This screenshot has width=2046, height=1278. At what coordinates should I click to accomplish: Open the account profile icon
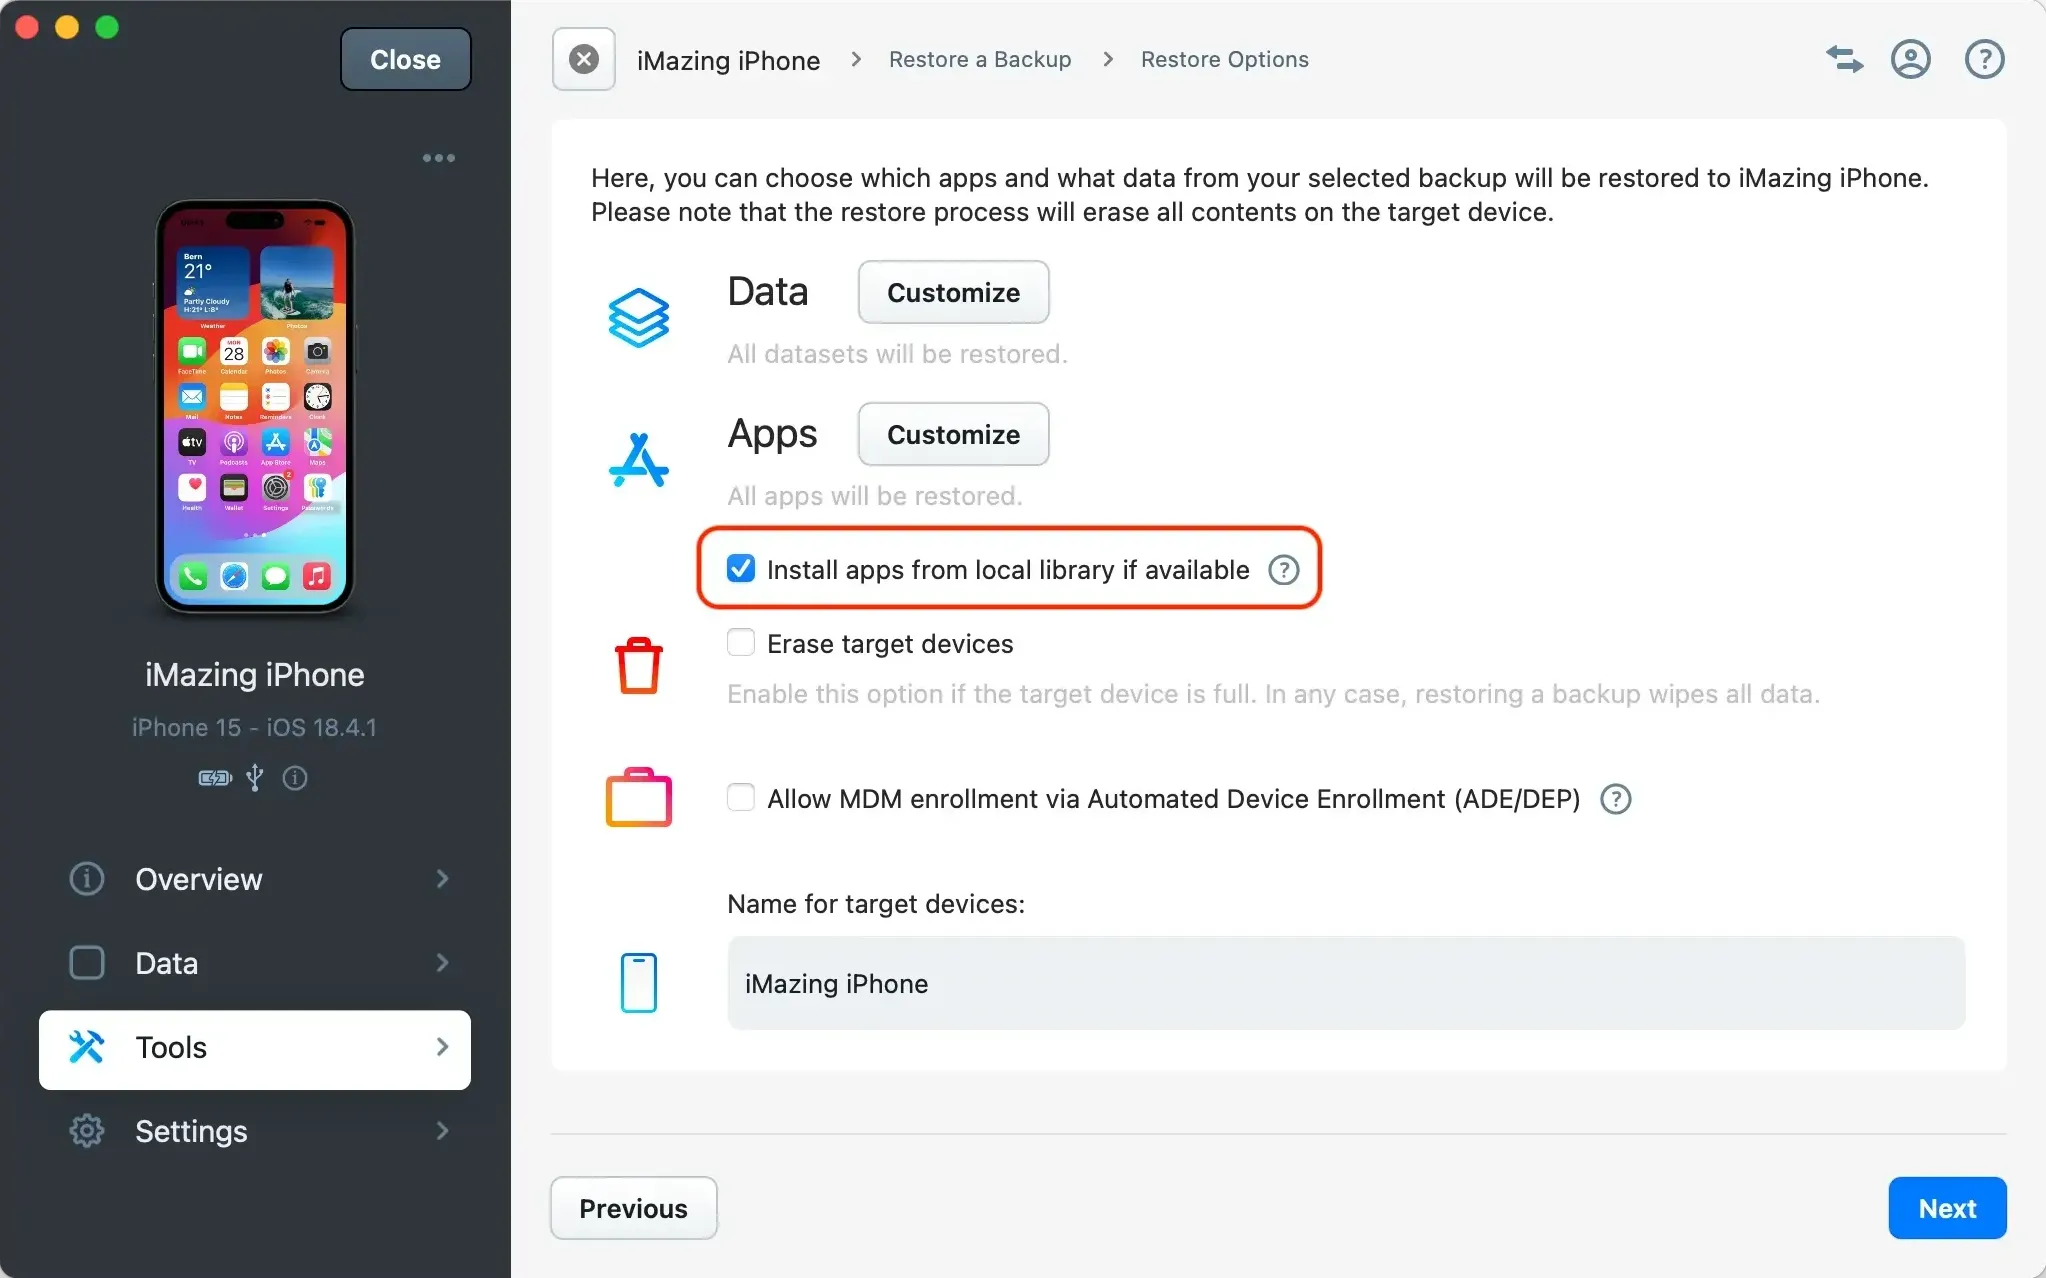pos(1910,59)
